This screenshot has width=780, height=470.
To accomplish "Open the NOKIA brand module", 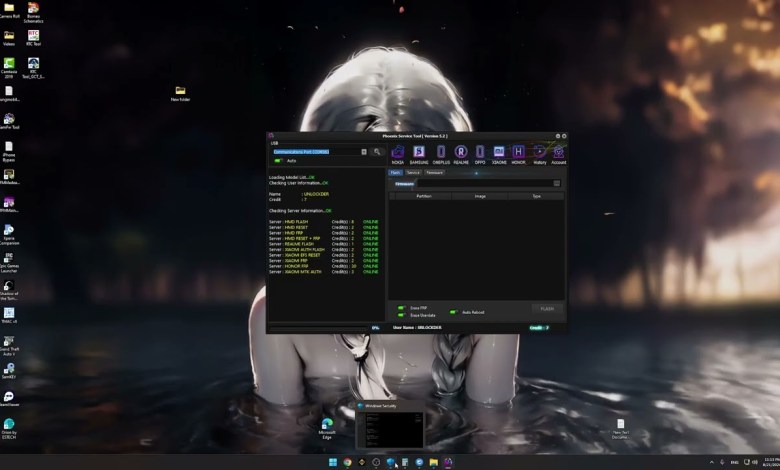I will click(x=397, y=154).
